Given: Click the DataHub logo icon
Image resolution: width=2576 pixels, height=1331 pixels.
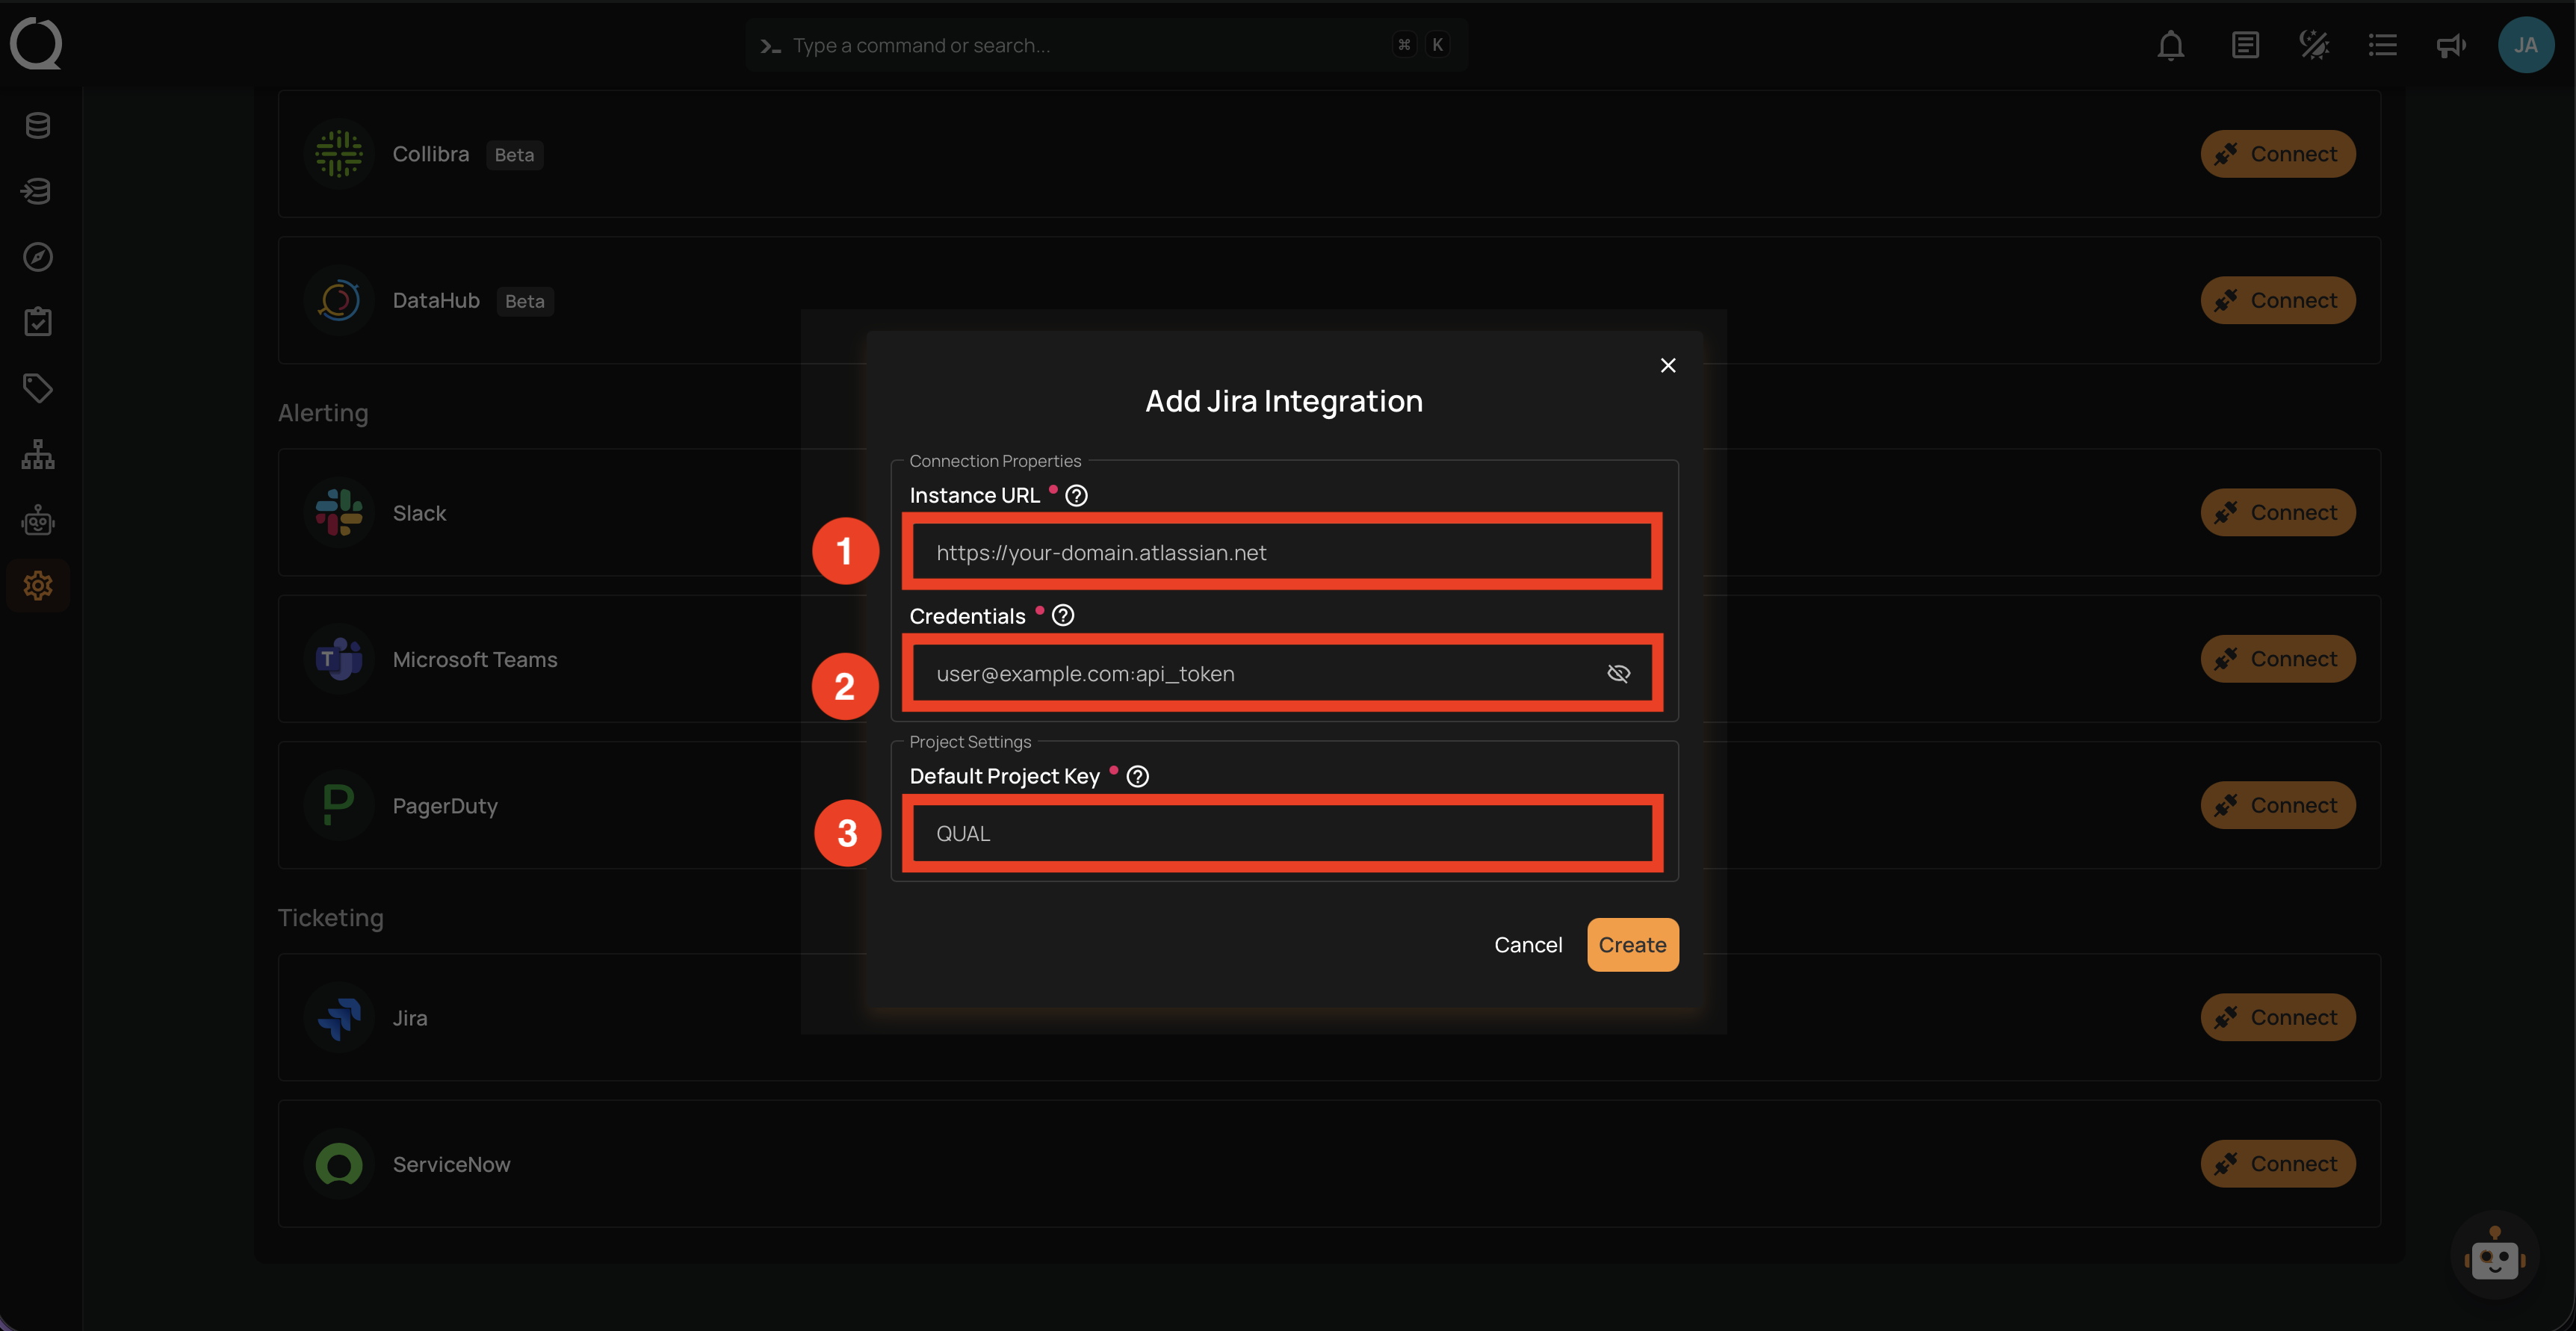Looking at the screenshot, I should click(339, 300).
